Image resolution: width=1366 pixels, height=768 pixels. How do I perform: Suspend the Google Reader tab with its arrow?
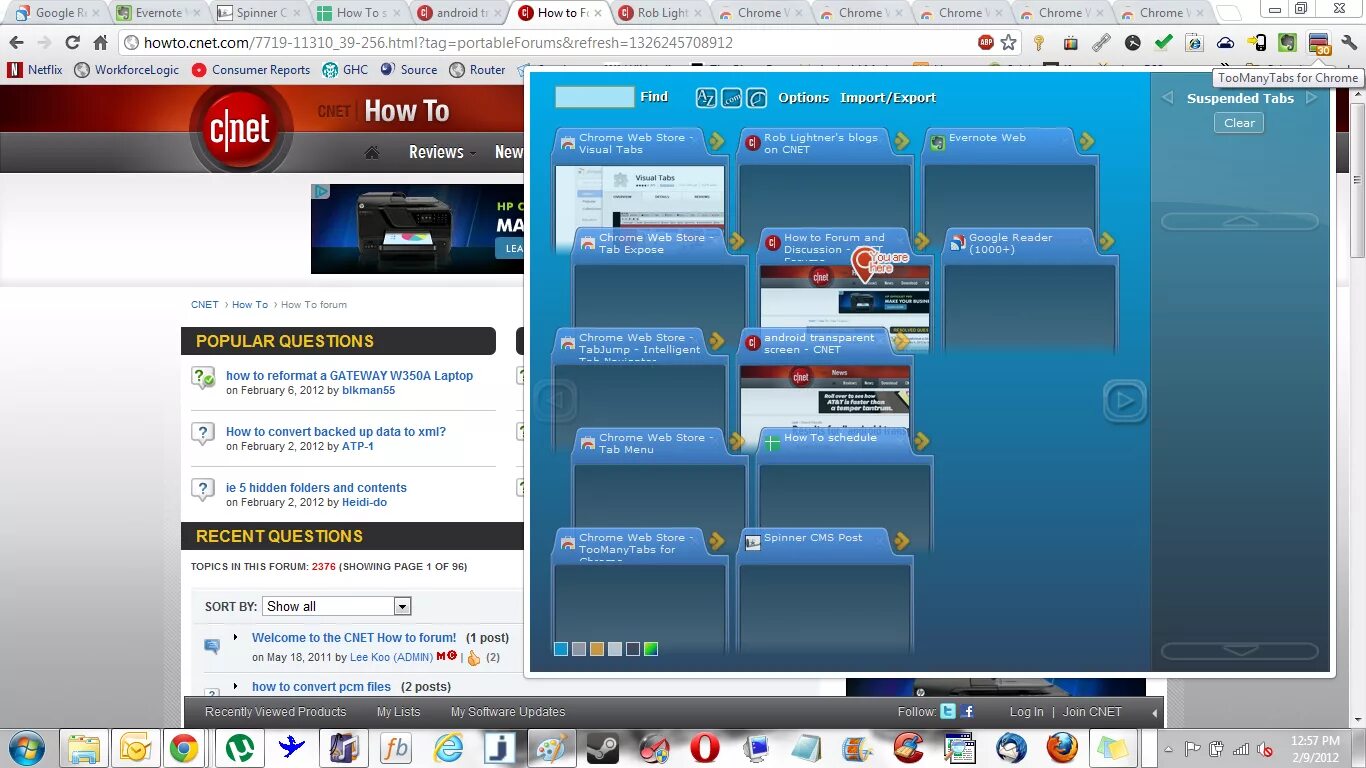tap(1107, 241)
